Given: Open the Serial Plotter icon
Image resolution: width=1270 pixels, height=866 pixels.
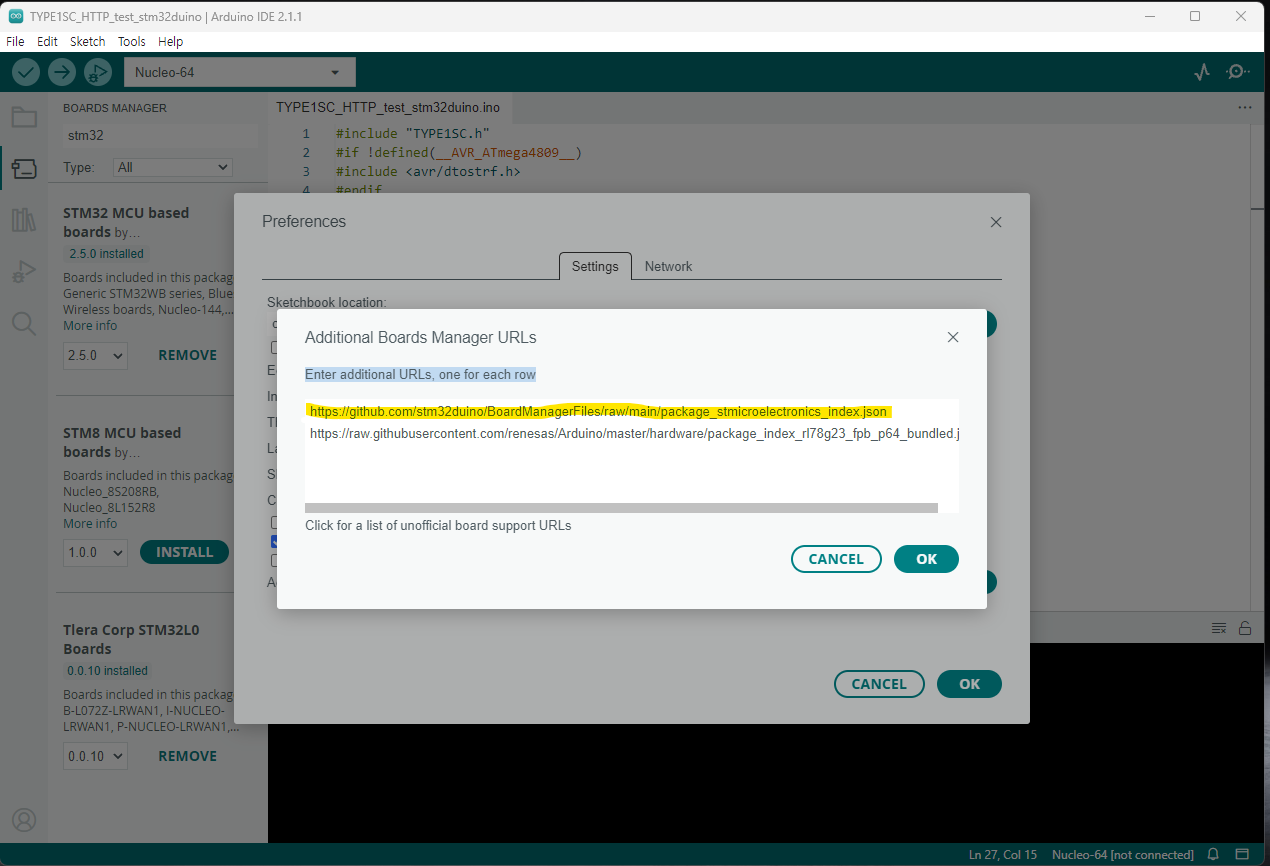Looking at the screenshot, I should tap(1203, 72).
